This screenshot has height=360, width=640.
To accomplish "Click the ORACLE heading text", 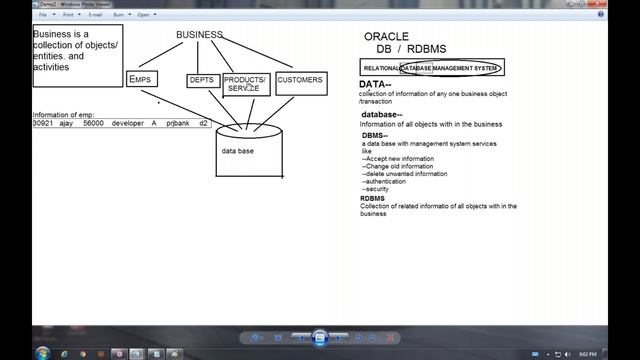I will click(386, 37).
